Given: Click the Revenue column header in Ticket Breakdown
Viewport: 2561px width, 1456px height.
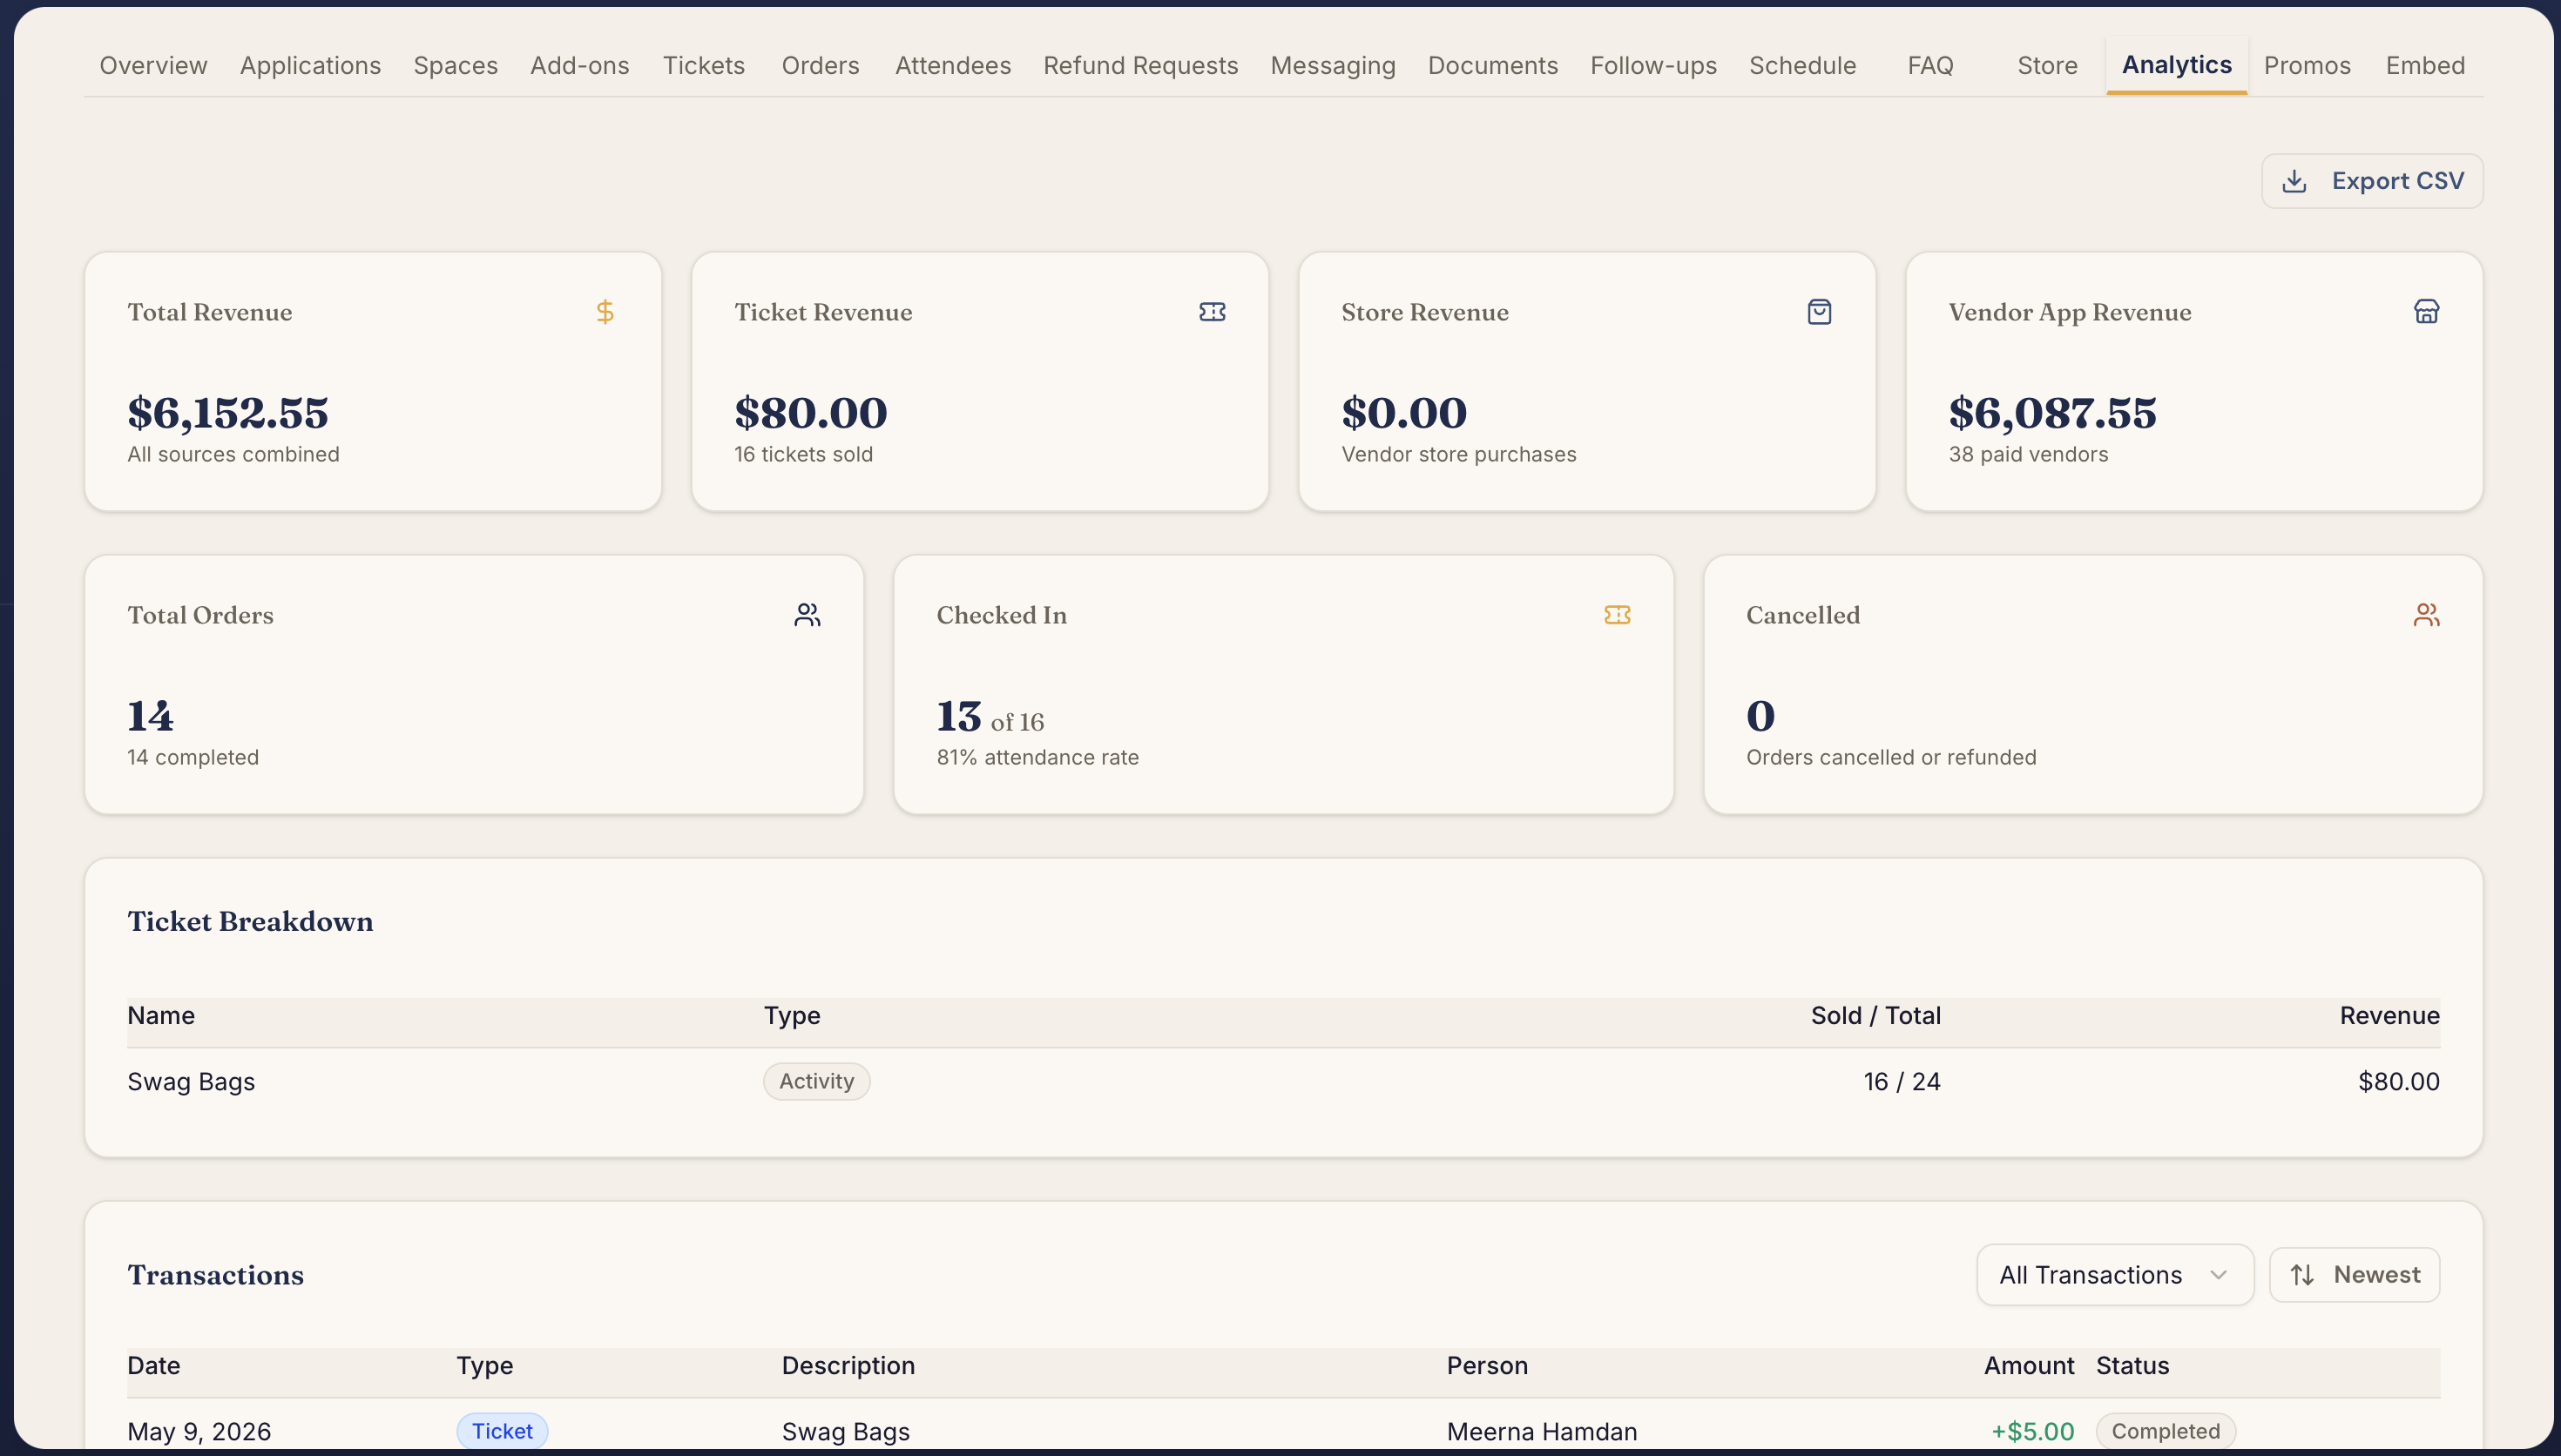Looking at the screenshot, I should tap(2389, 1016).
